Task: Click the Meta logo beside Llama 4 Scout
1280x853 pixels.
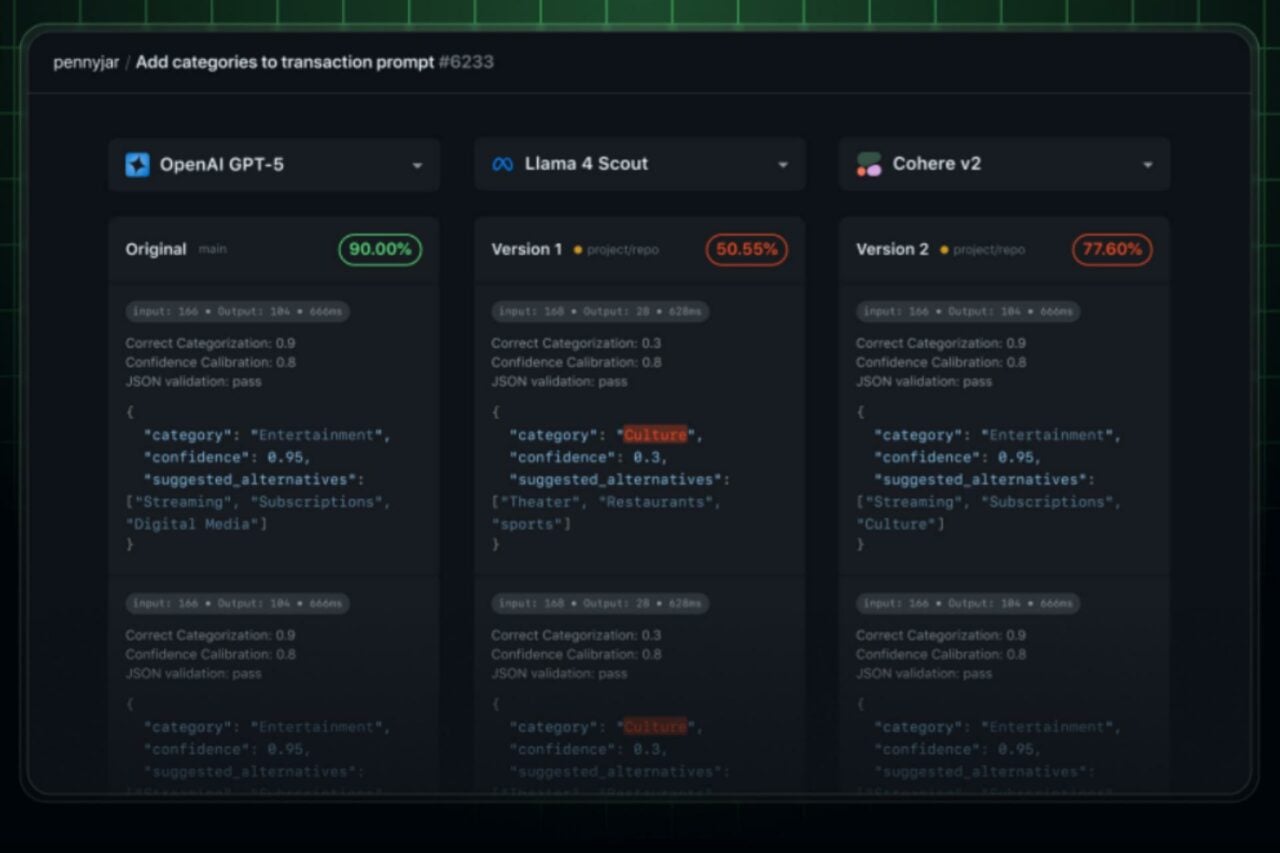Action: 502,165
